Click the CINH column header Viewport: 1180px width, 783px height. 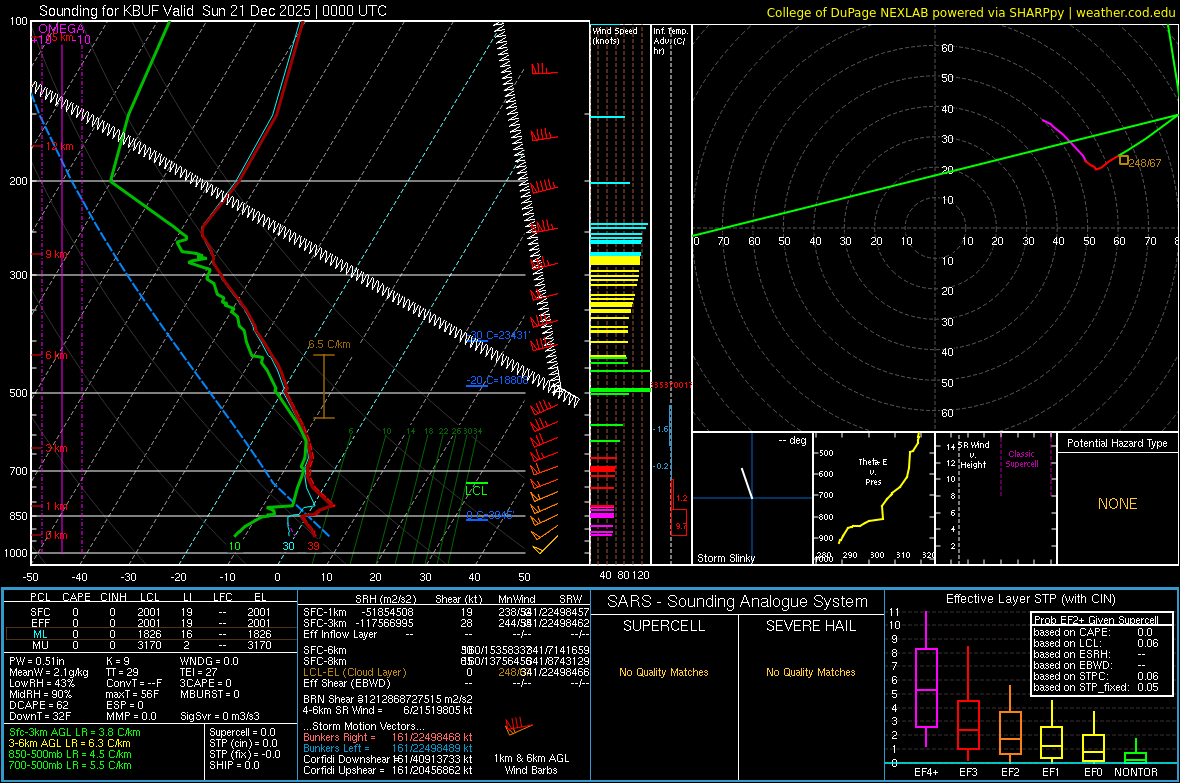tap(114, 597)
